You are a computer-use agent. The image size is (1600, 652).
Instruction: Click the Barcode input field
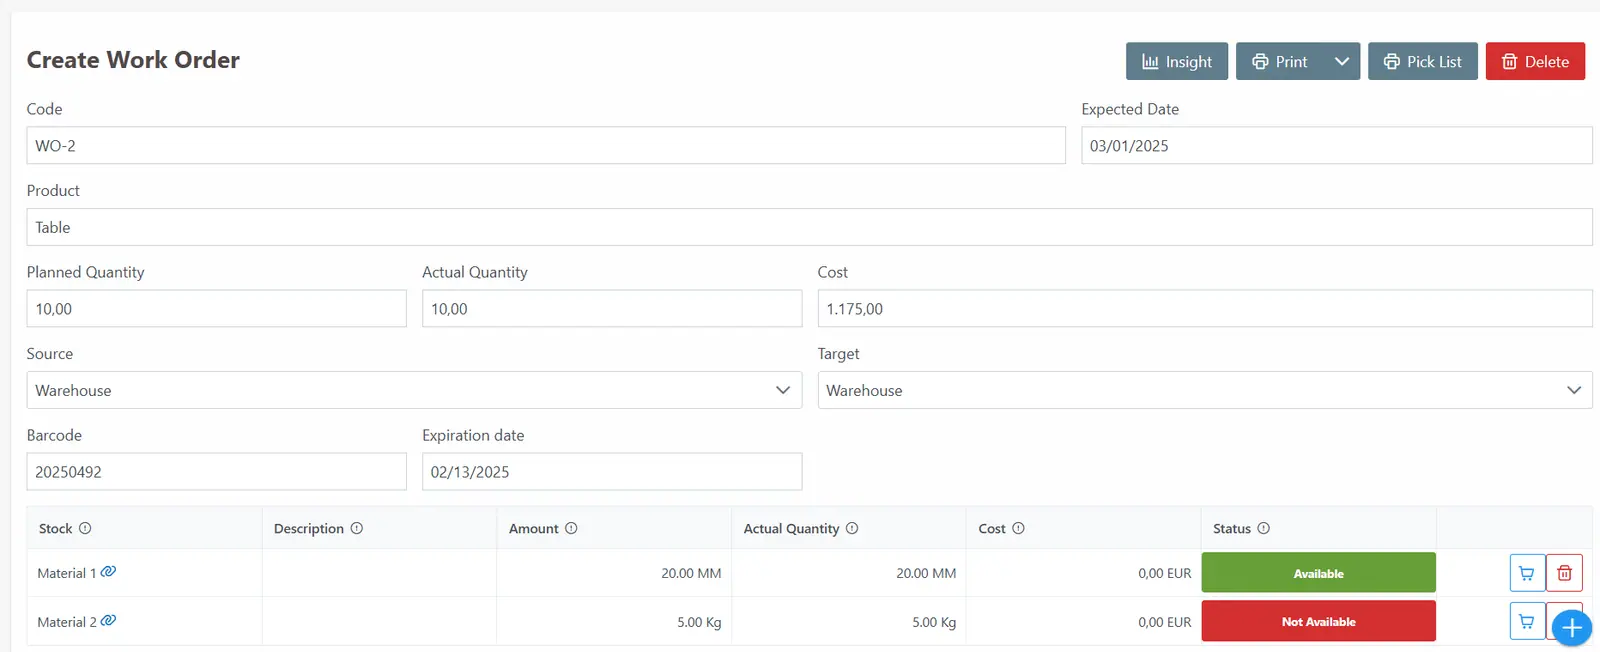coord(216,471)
